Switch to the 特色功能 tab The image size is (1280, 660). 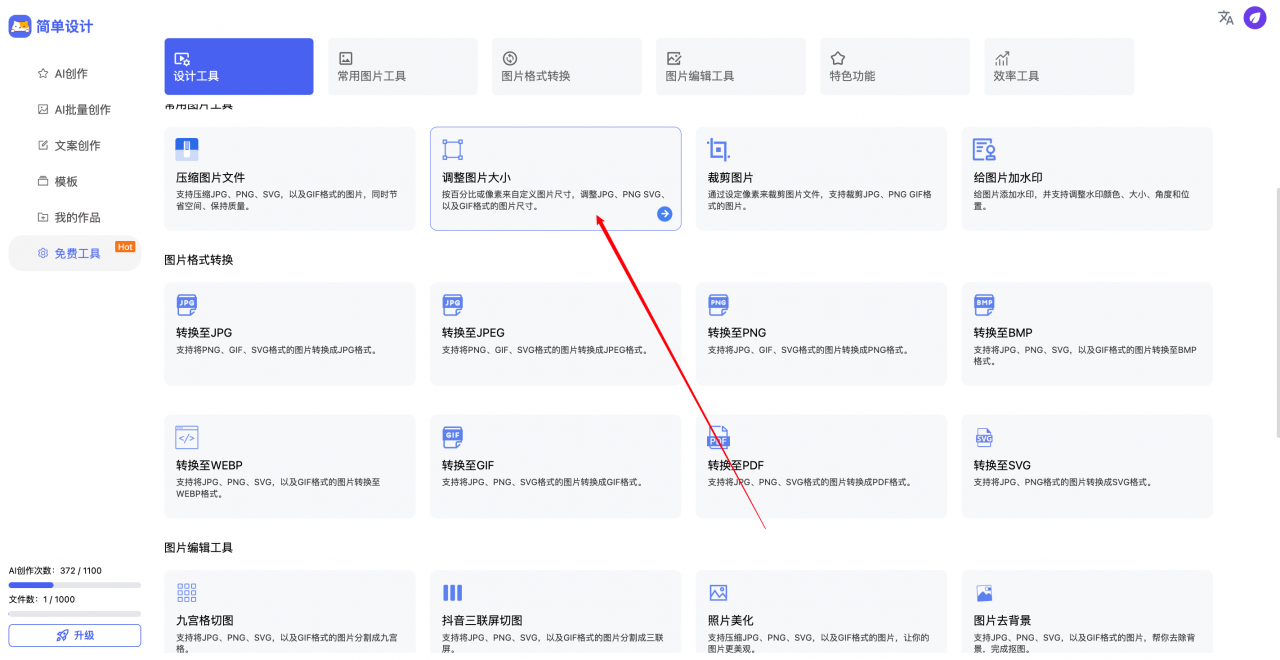(895, 66)
